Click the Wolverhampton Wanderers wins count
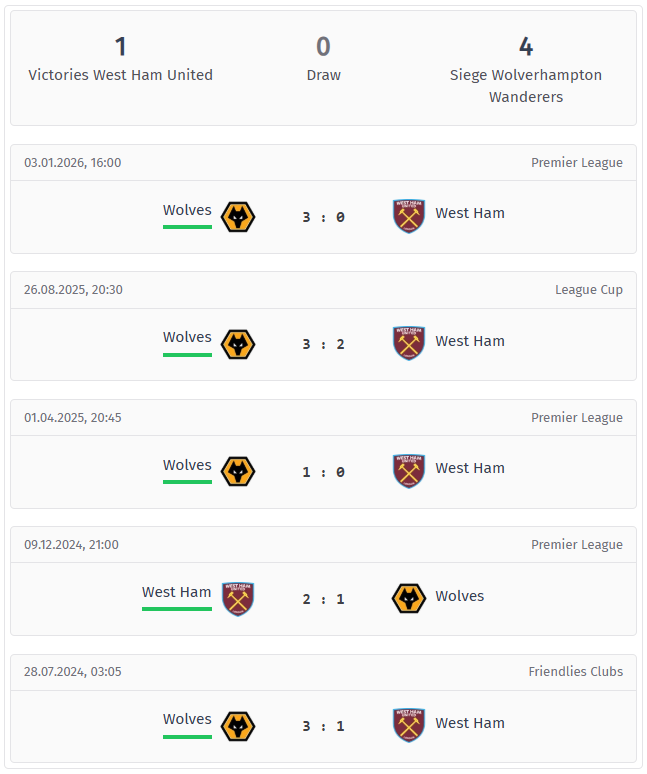Image resolution: width=647 pixels, height=774 pixels. (526, 47)
